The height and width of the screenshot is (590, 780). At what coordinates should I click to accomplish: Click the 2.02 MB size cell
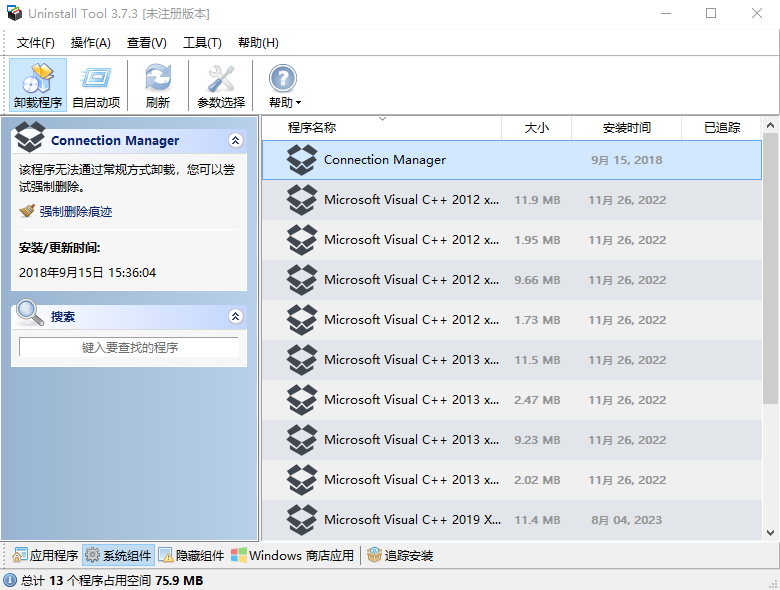(537, 480)
